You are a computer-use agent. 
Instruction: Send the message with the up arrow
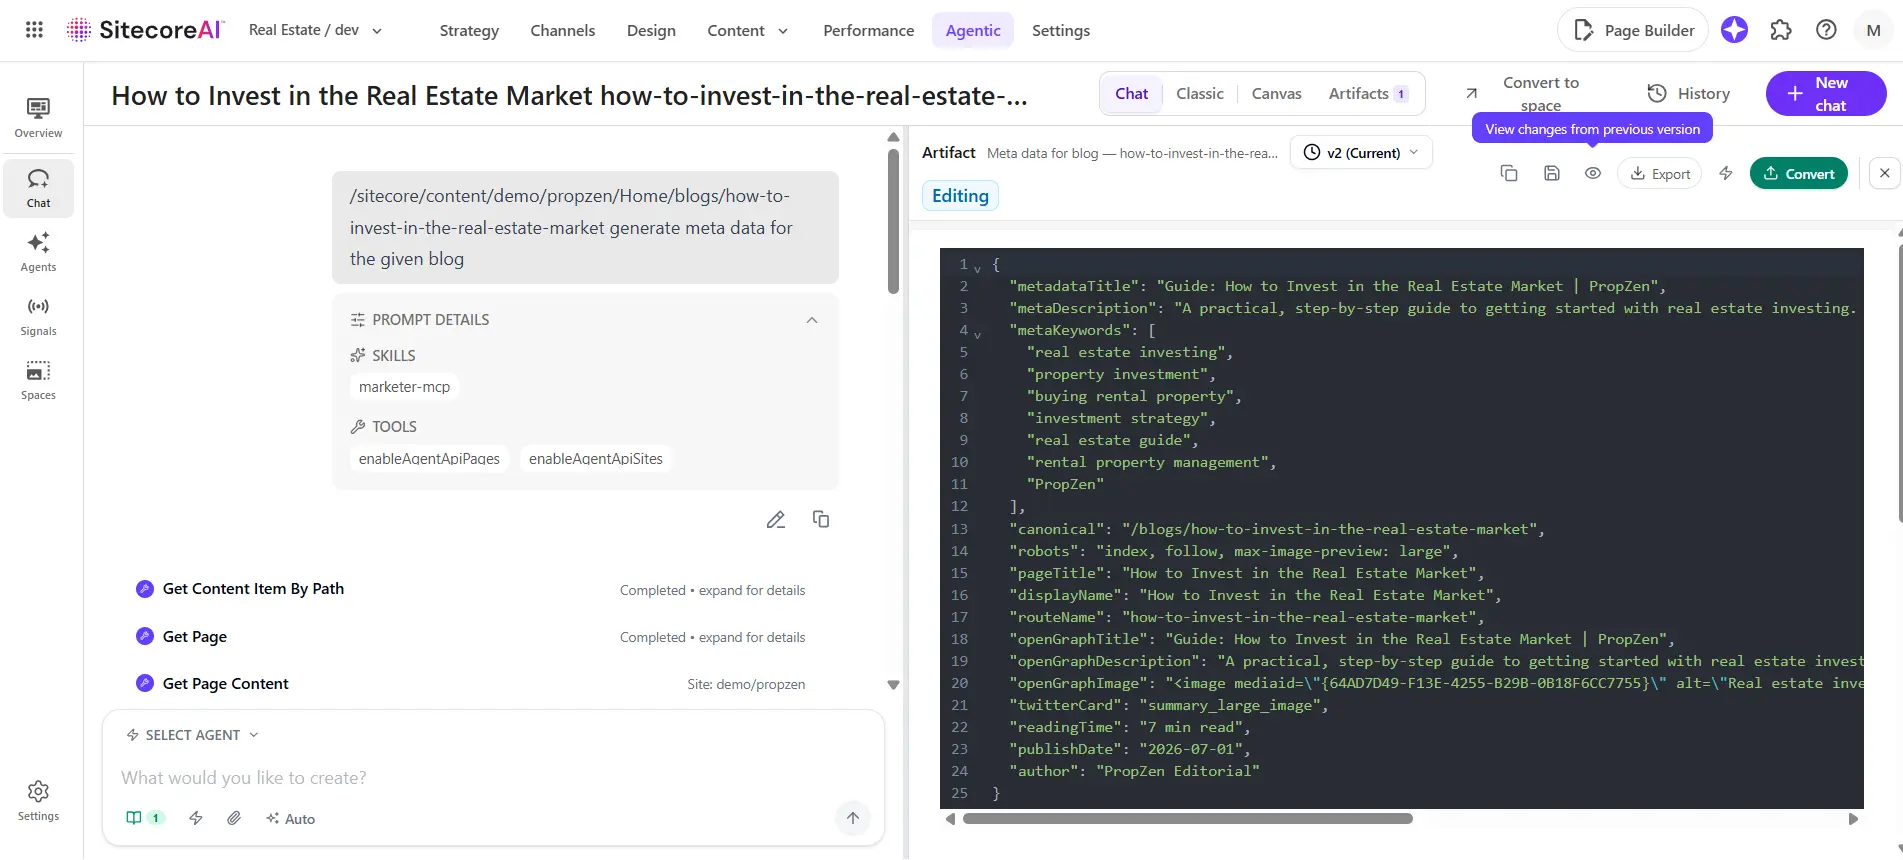(x=853, y=817)
